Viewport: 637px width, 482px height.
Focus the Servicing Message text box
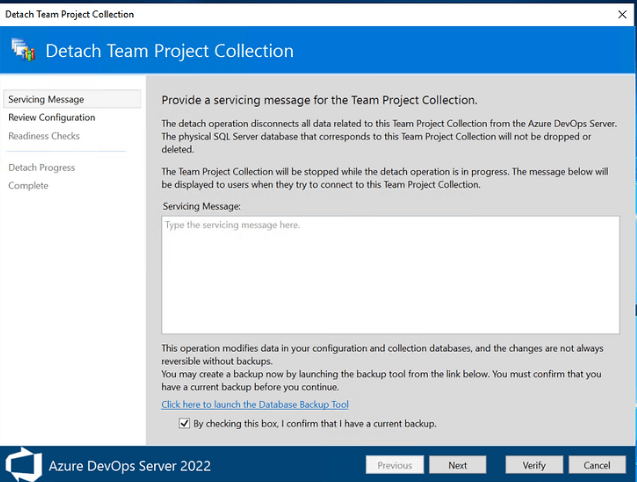point(390,275)
